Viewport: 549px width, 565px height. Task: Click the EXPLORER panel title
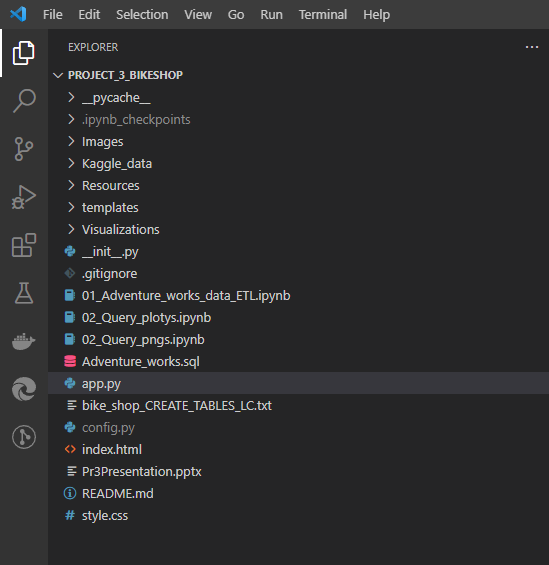(93, 47)
